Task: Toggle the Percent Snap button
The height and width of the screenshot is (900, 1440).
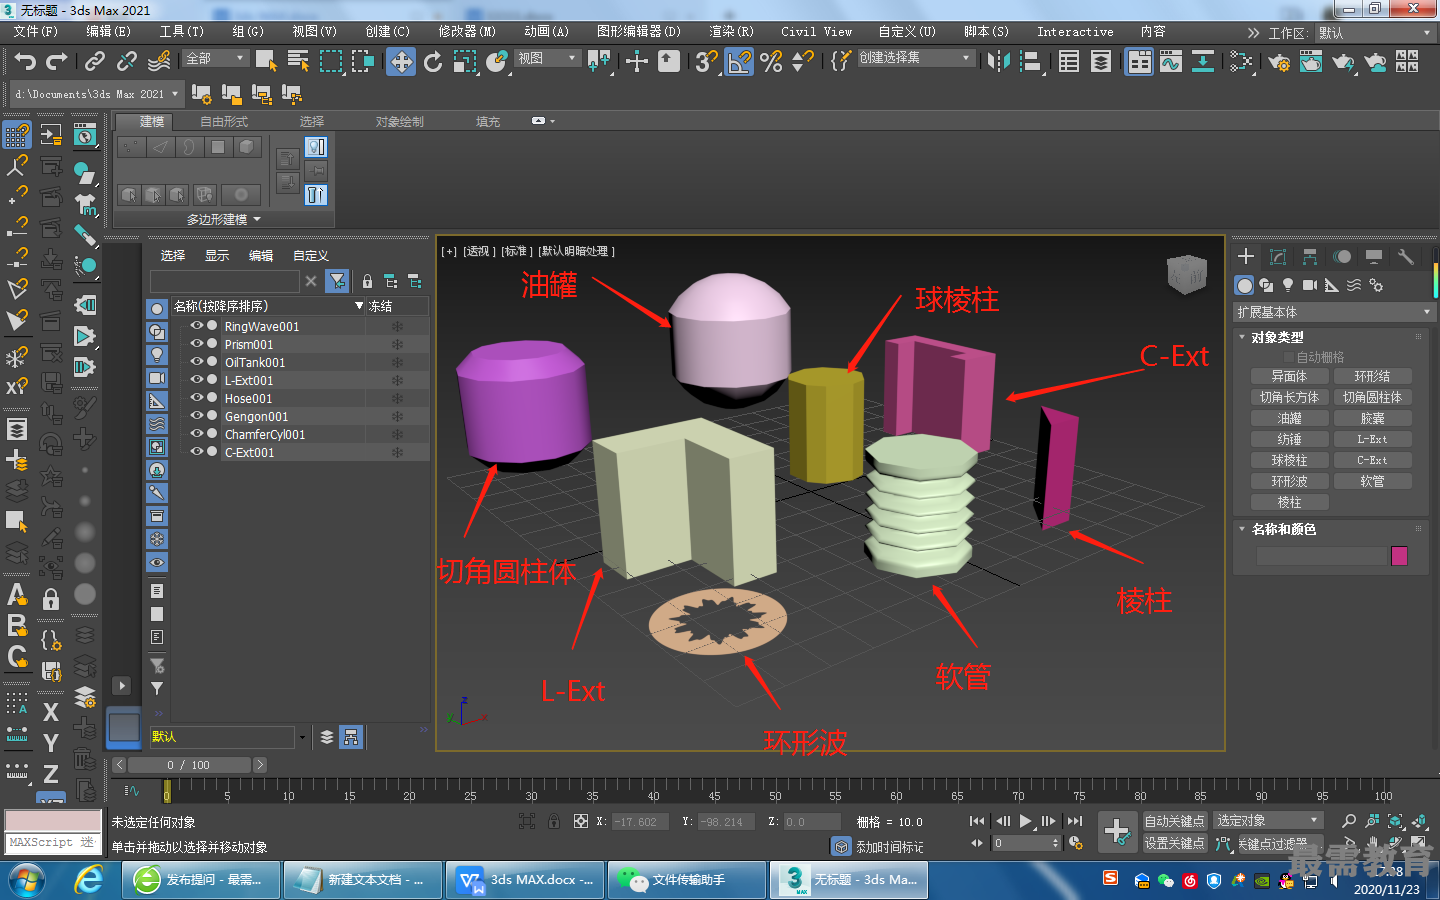Action: [771, 62]
